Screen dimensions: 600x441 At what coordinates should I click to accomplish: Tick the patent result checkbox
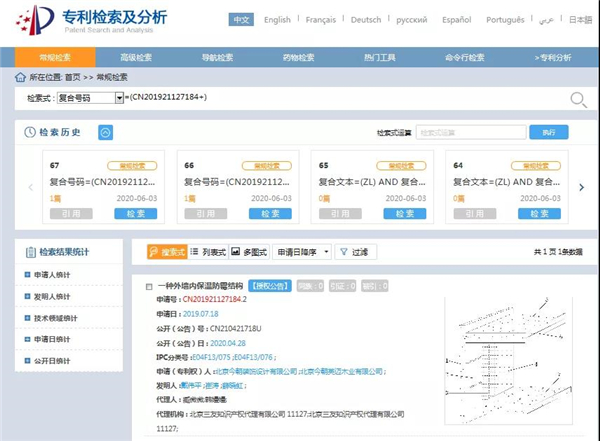point(149,286)
